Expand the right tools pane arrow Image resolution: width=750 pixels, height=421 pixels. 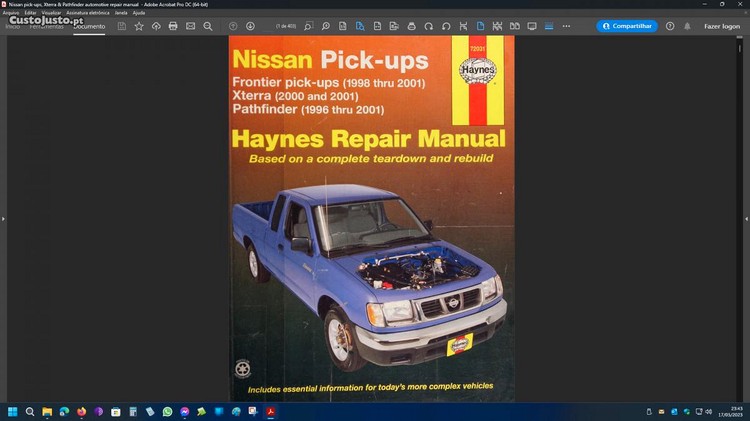tap(746, 218)
